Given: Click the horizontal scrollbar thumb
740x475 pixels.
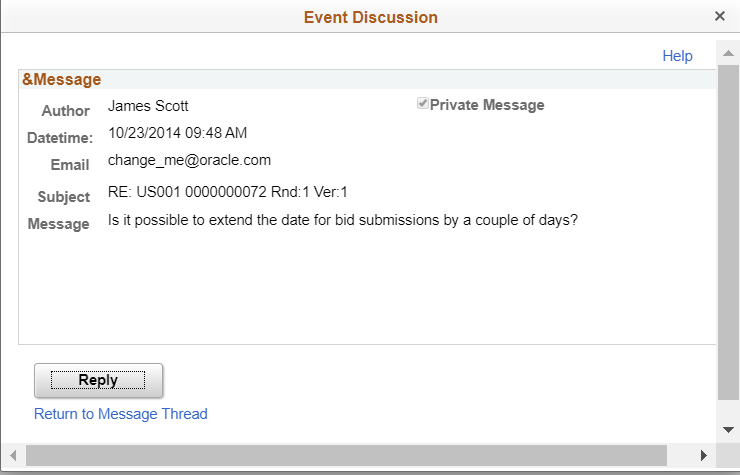Looking at the screenshot, I should [x=346, y=455].
